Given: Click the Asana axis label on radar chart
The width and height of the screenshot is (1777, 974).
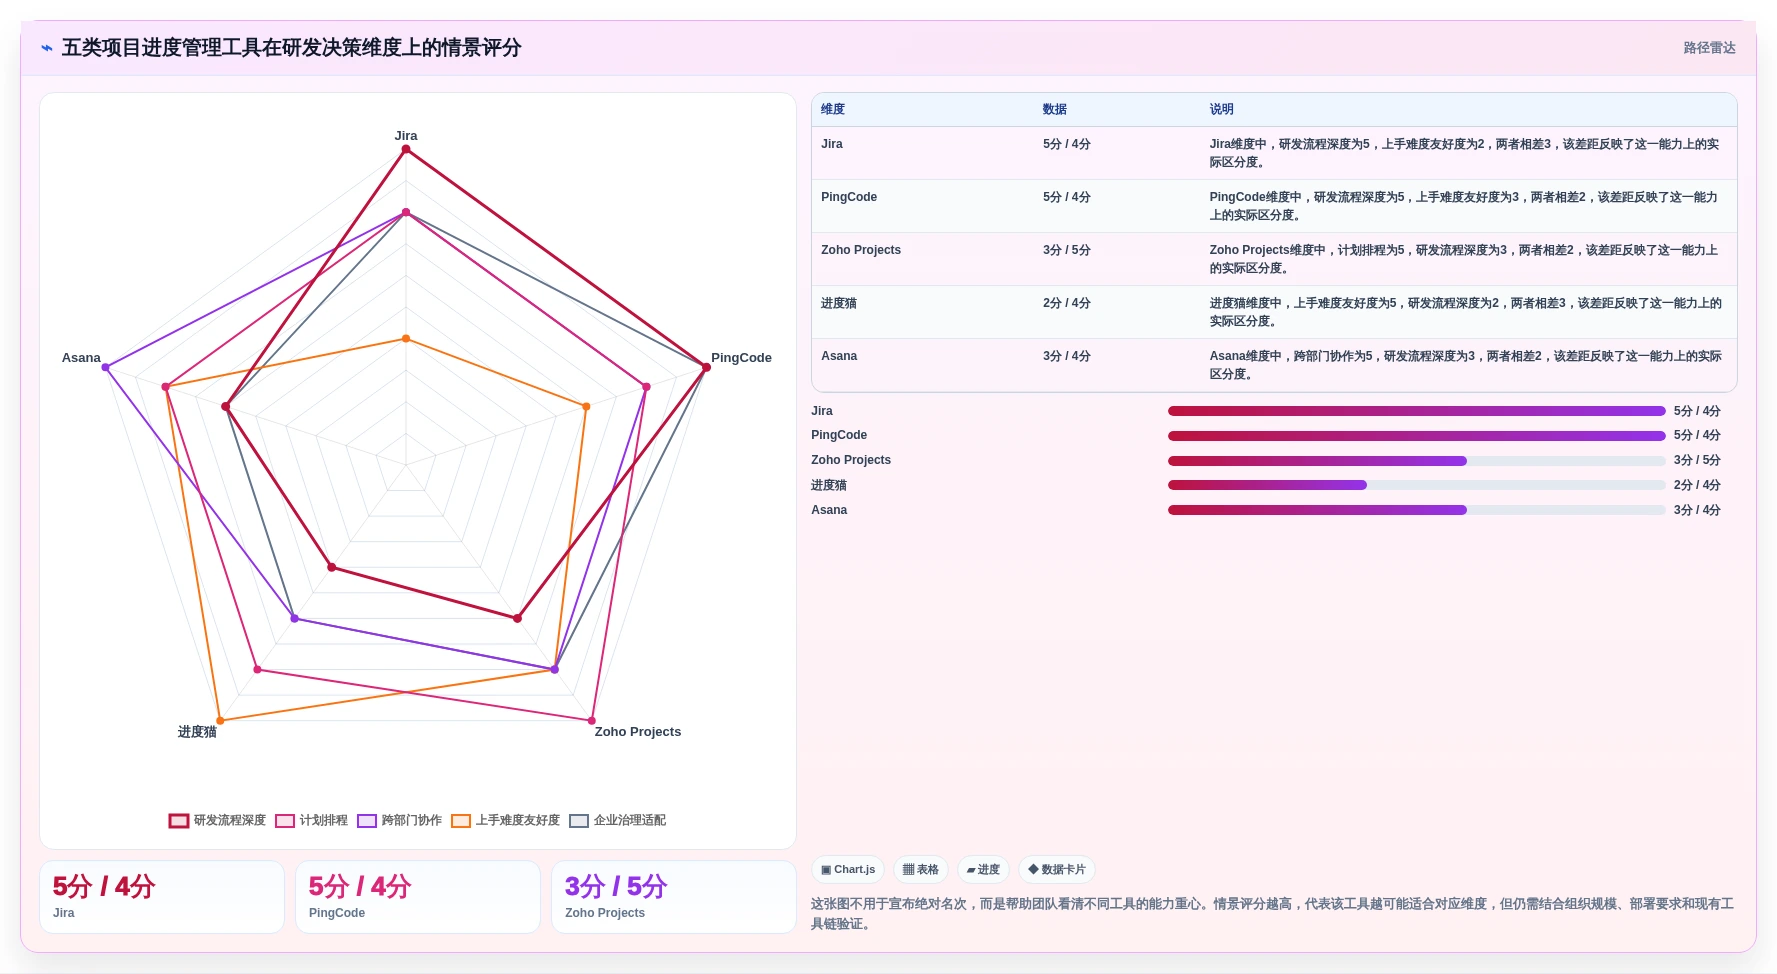Looking at the screenshot, I should tap(81, 358).
